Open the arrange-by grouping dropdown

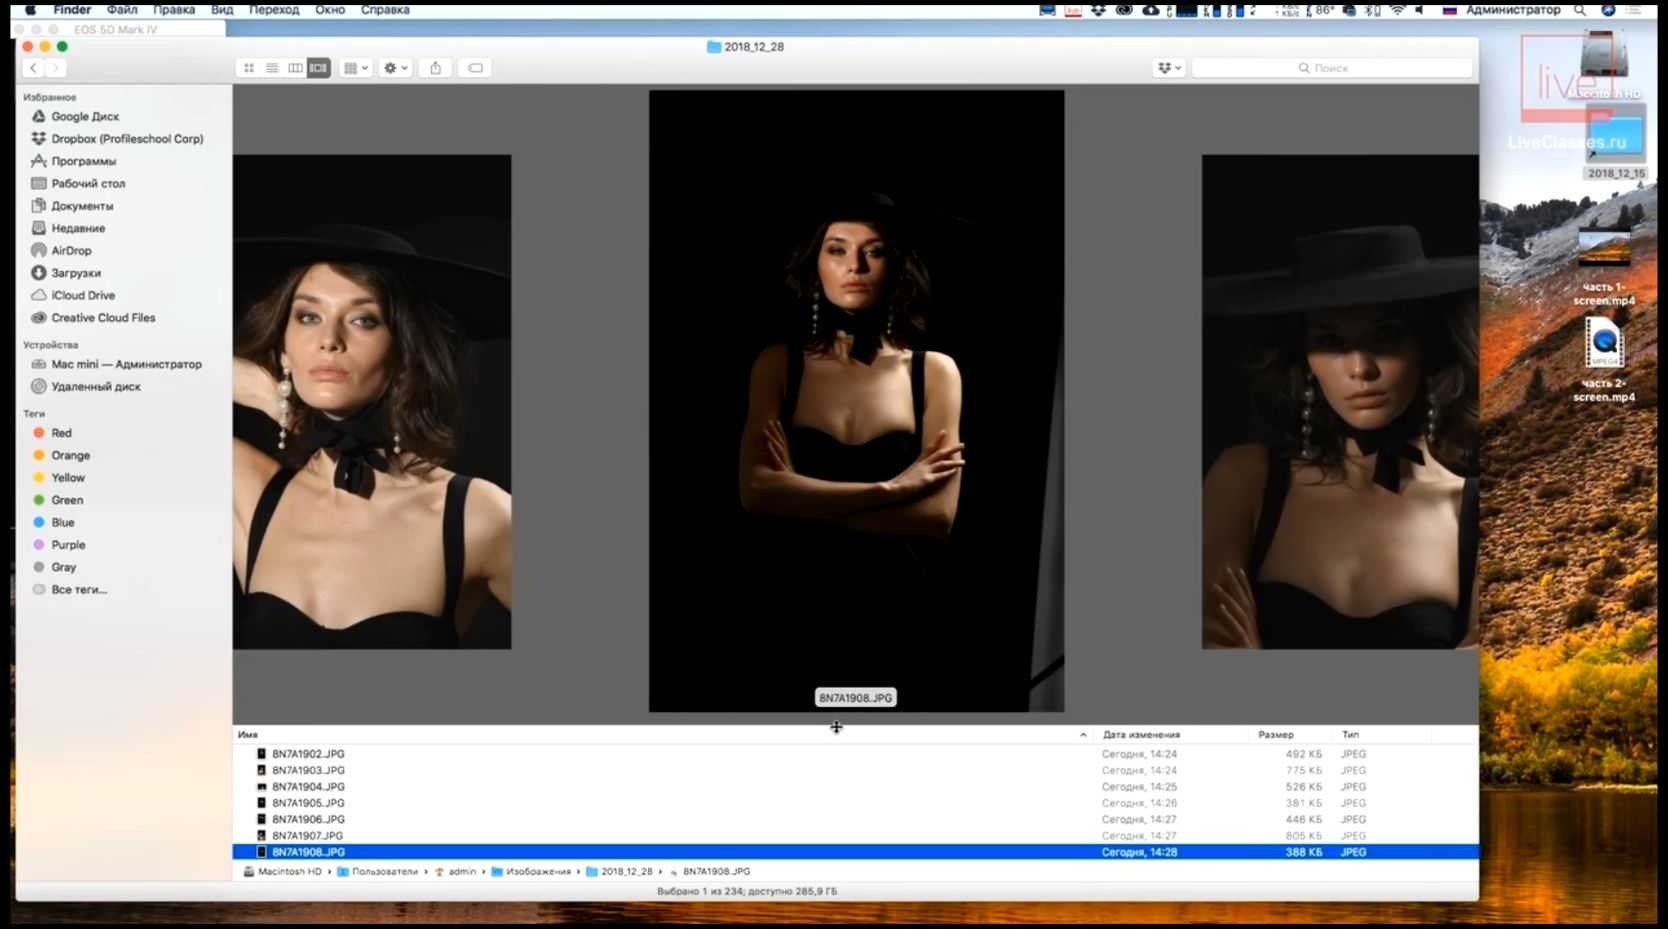356,68
